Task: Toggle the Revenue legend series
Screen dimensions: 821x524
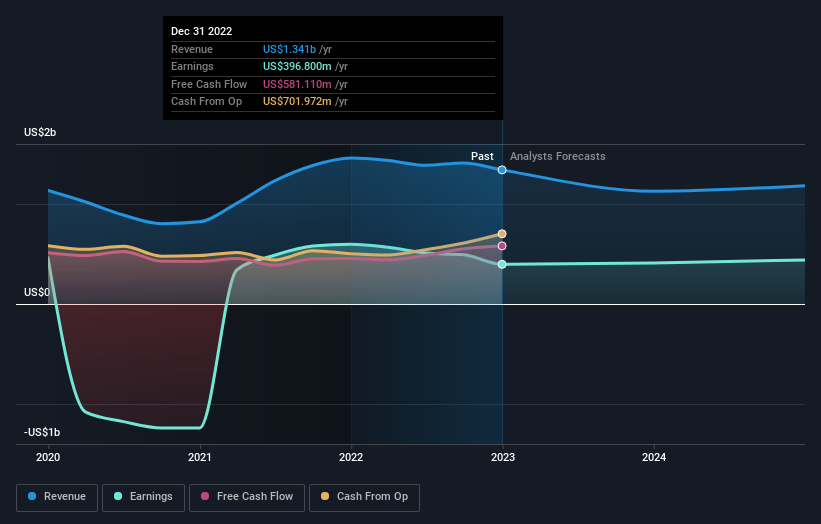Action: [57, 497]
